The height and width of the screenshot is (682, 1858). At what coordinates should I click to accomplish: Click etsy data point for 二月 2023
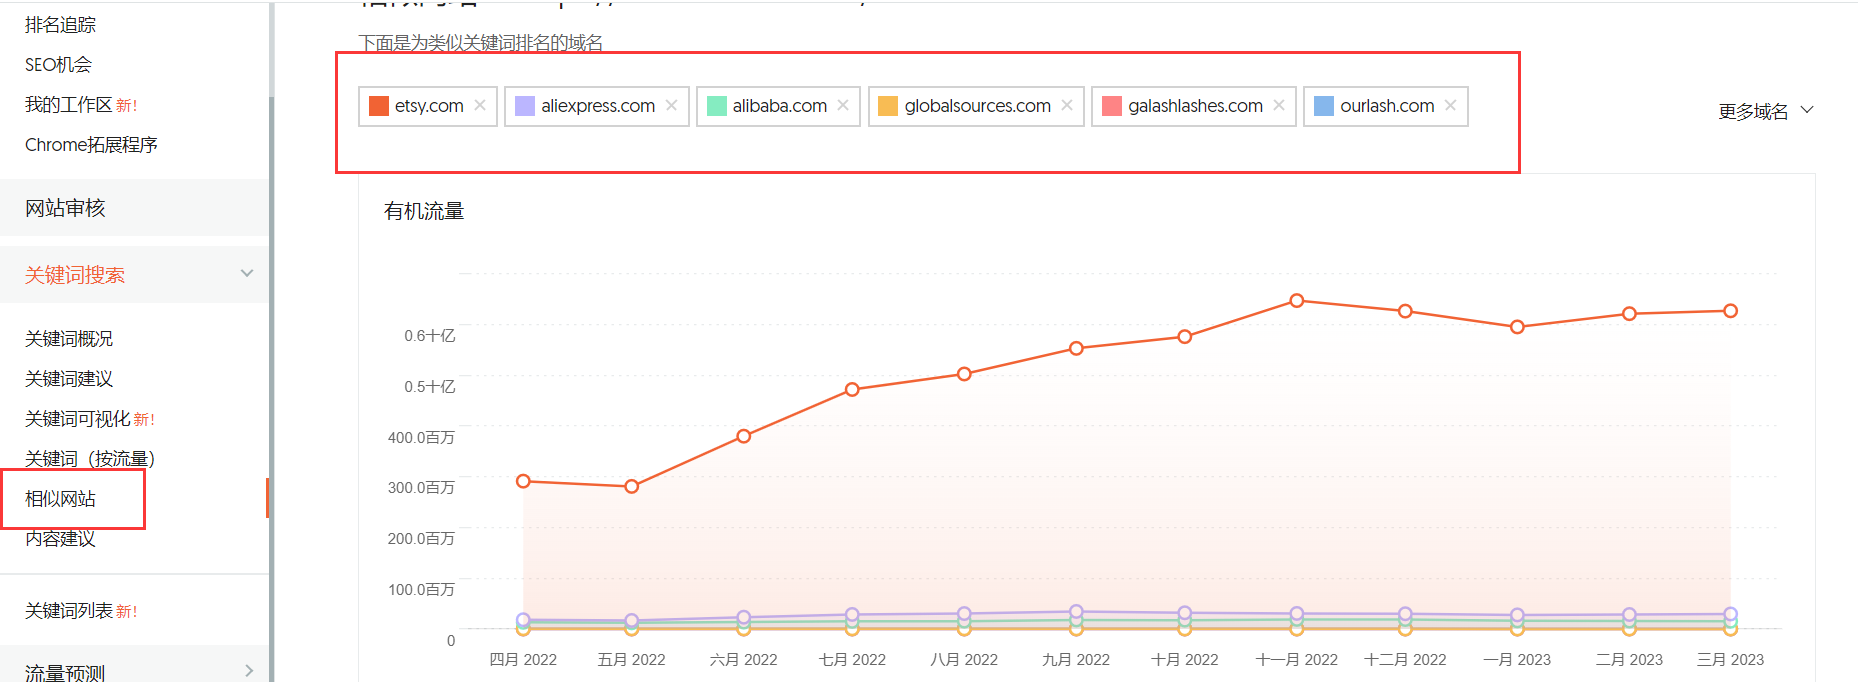pyautogui.click(x=1629, y=314)
